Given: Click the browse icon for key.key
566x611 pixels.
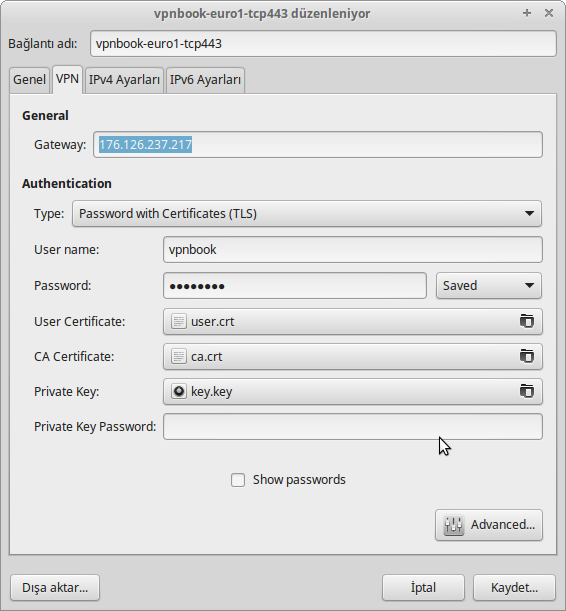Looking at the screenshot, I should 527,391.
